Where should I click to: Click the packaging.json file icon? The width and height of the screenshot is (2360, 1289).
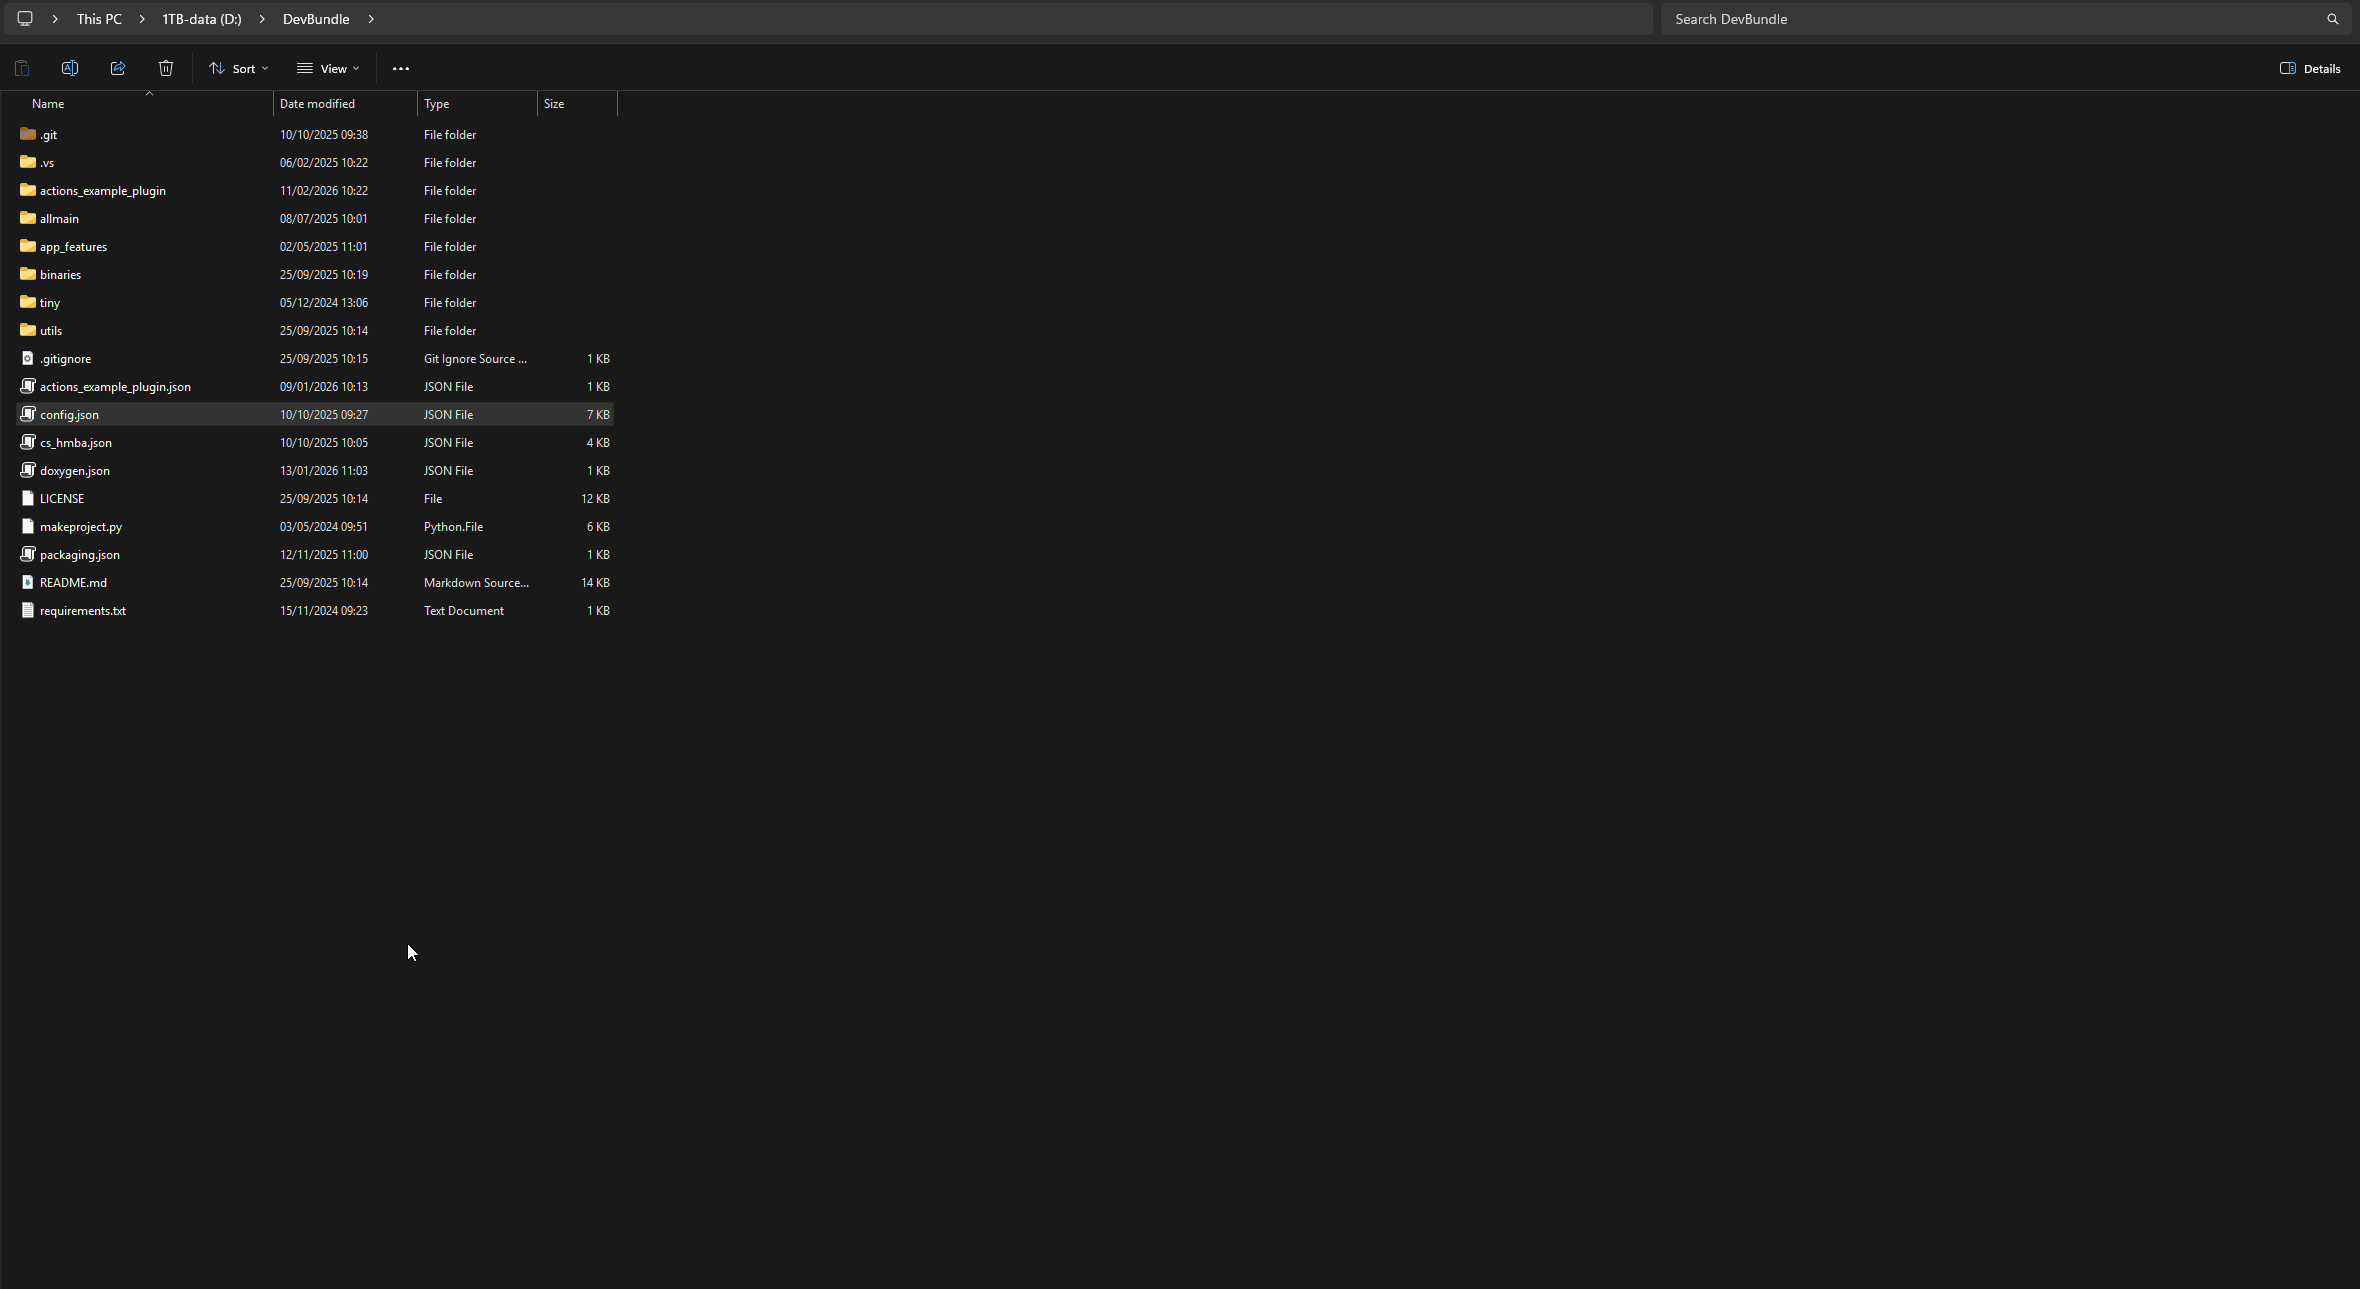pyautogui.click(x=28, y=554)
